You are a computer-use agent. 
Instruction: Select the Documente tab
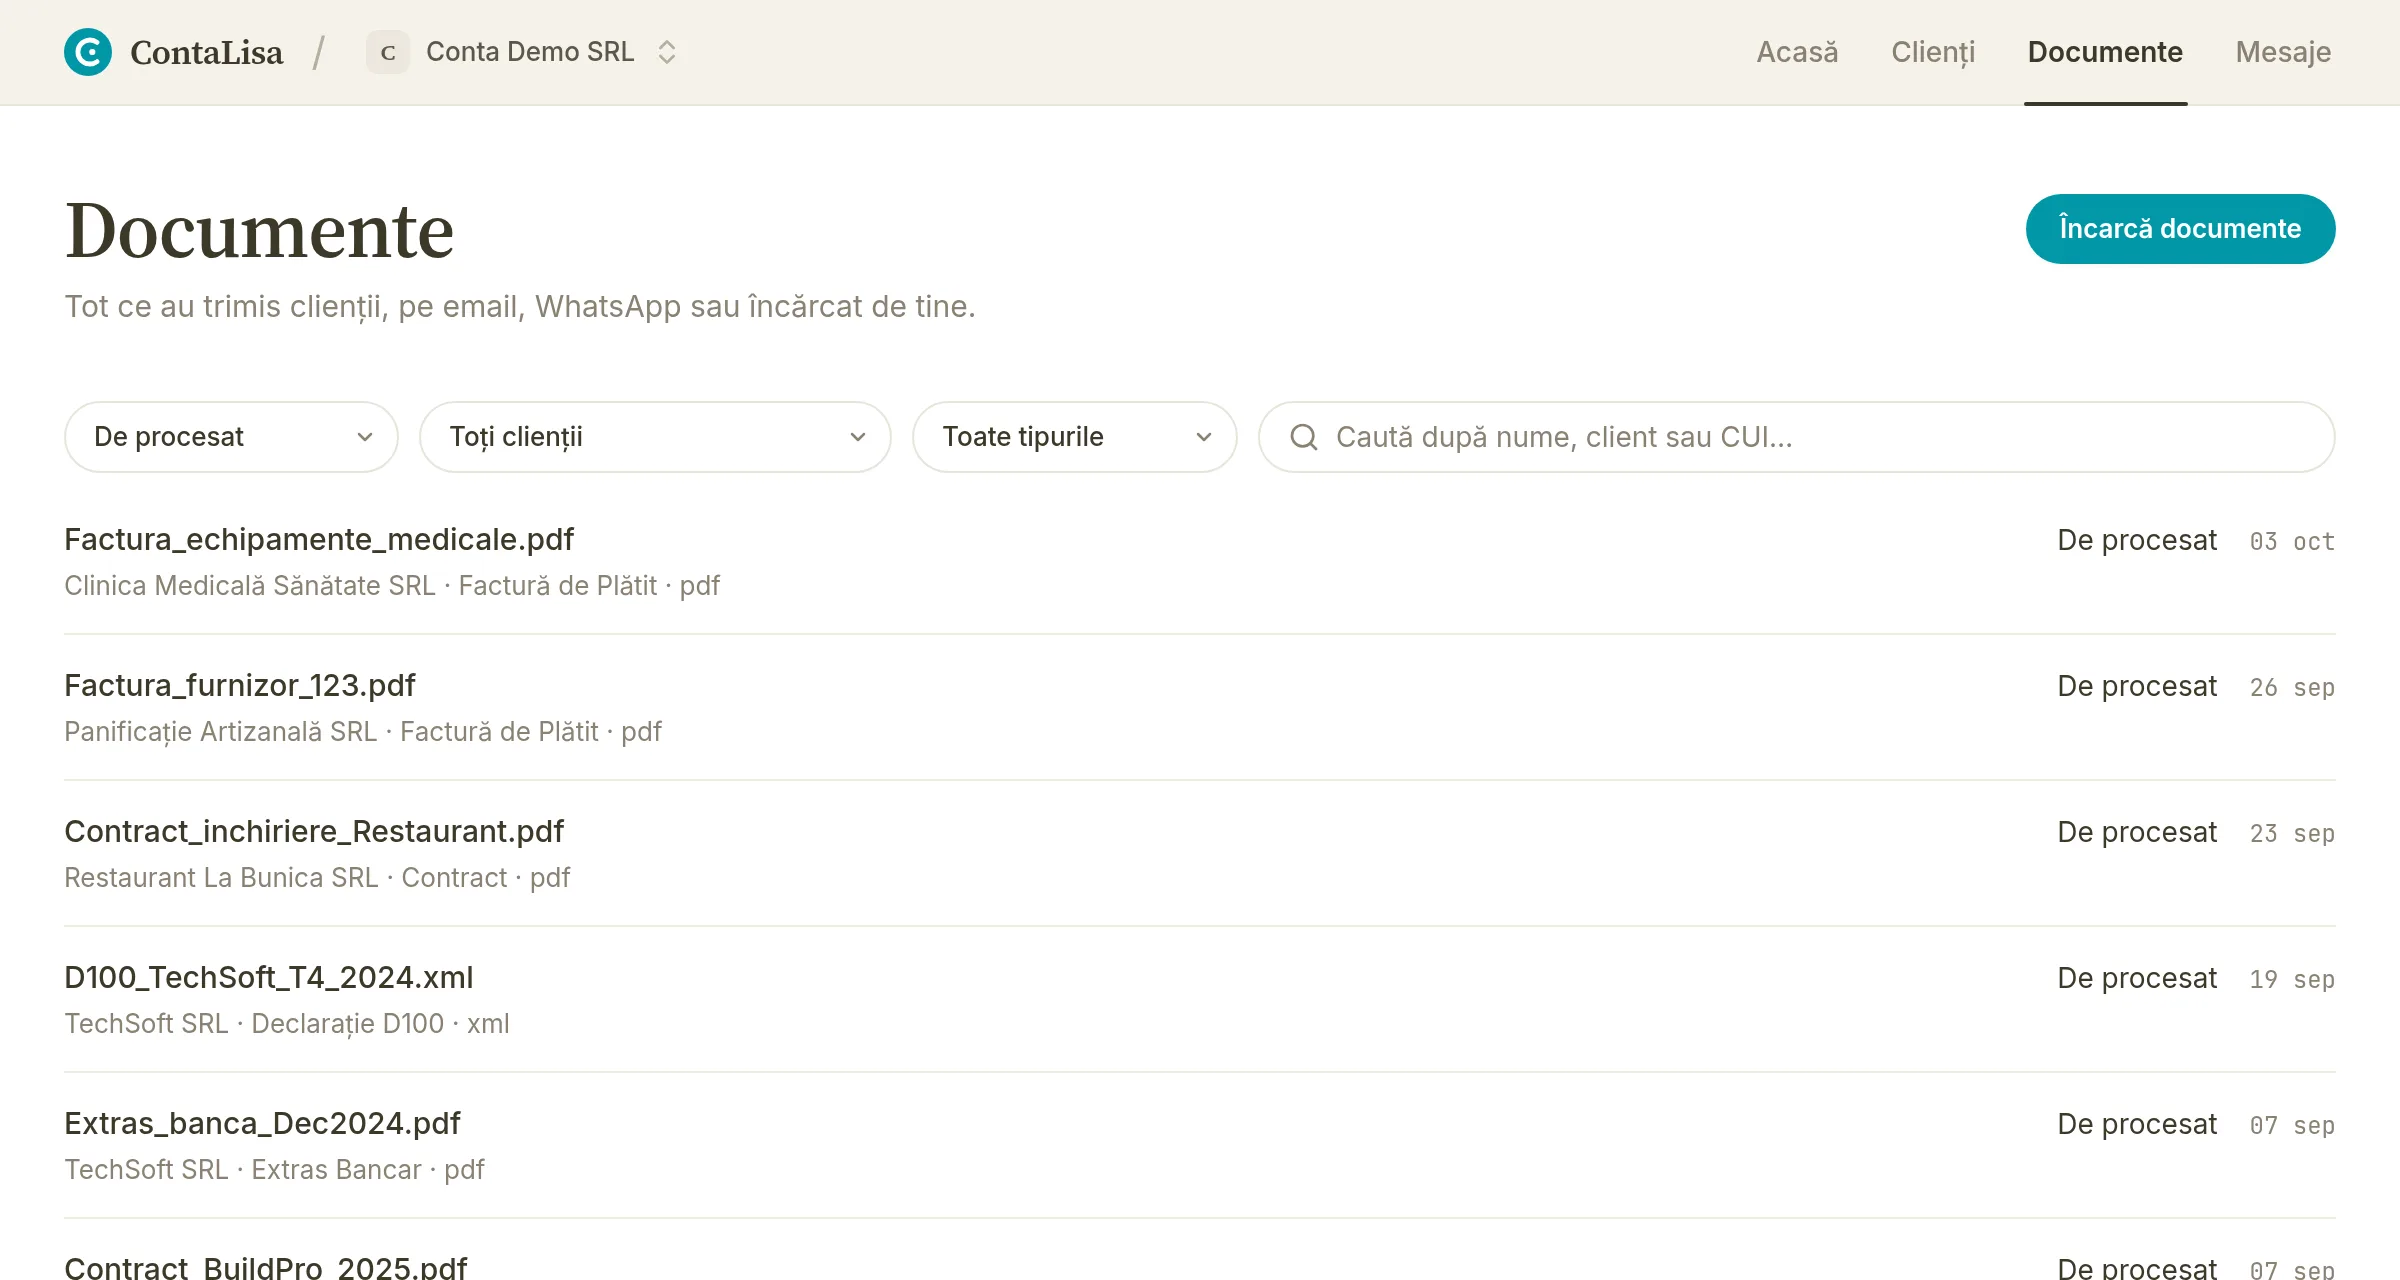pos(2105,52)
